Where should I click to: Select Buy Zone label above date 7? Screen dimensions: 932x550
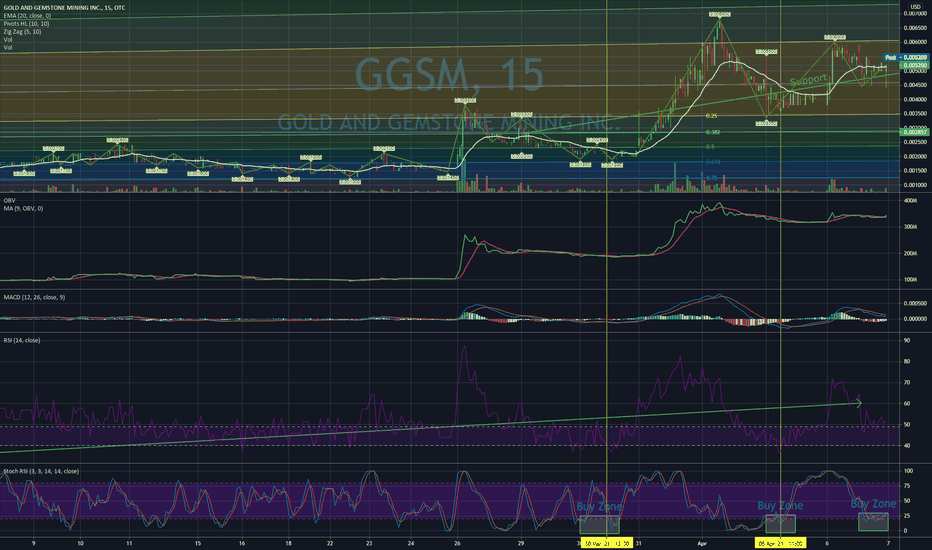(x=873, y=504)
